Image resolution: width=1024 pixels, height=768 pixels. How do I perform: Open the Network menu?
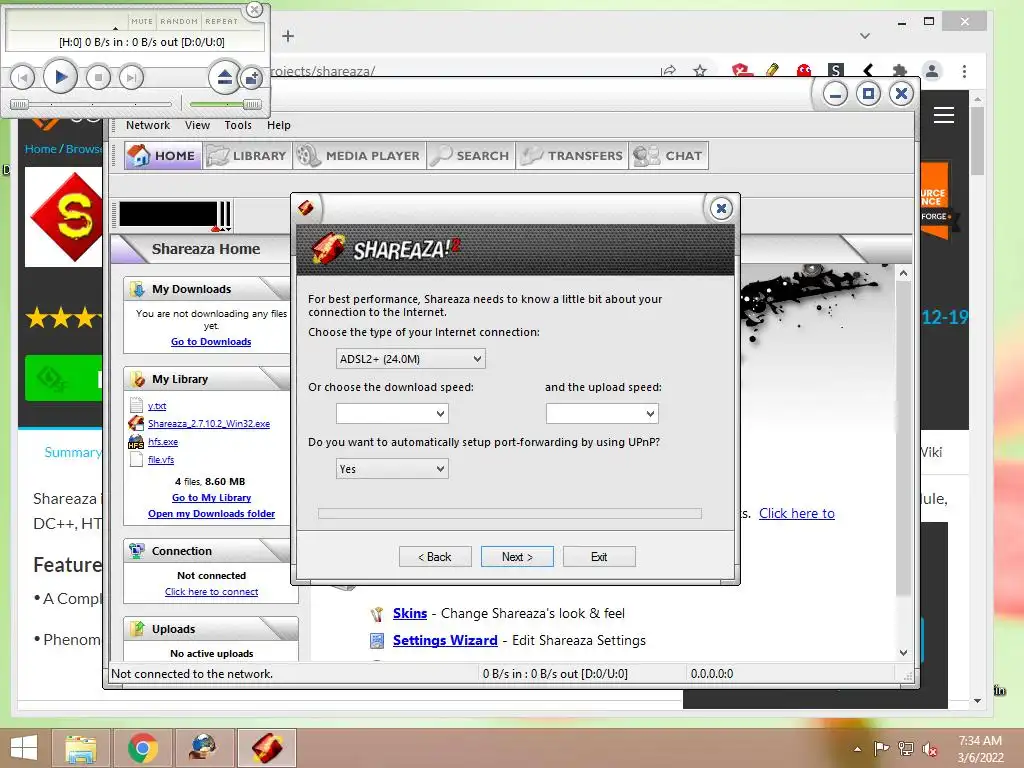(148, 125)
